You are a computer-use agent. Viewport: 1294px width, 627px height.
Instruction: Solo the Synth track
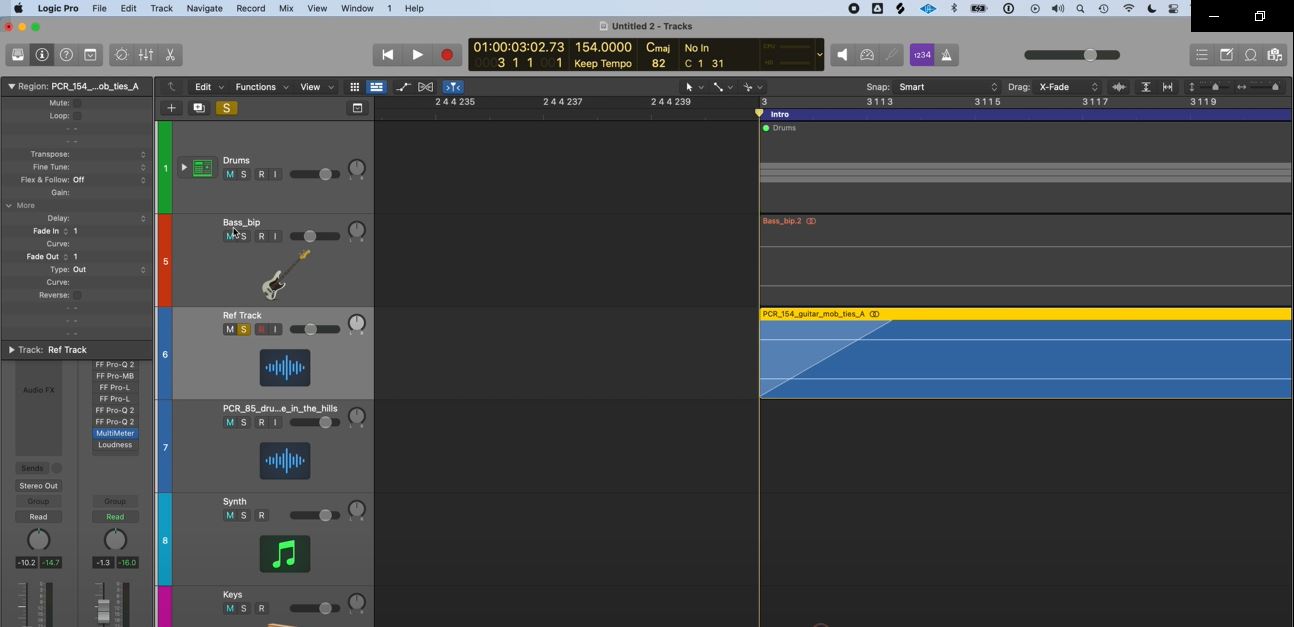[x=243, y=516]
